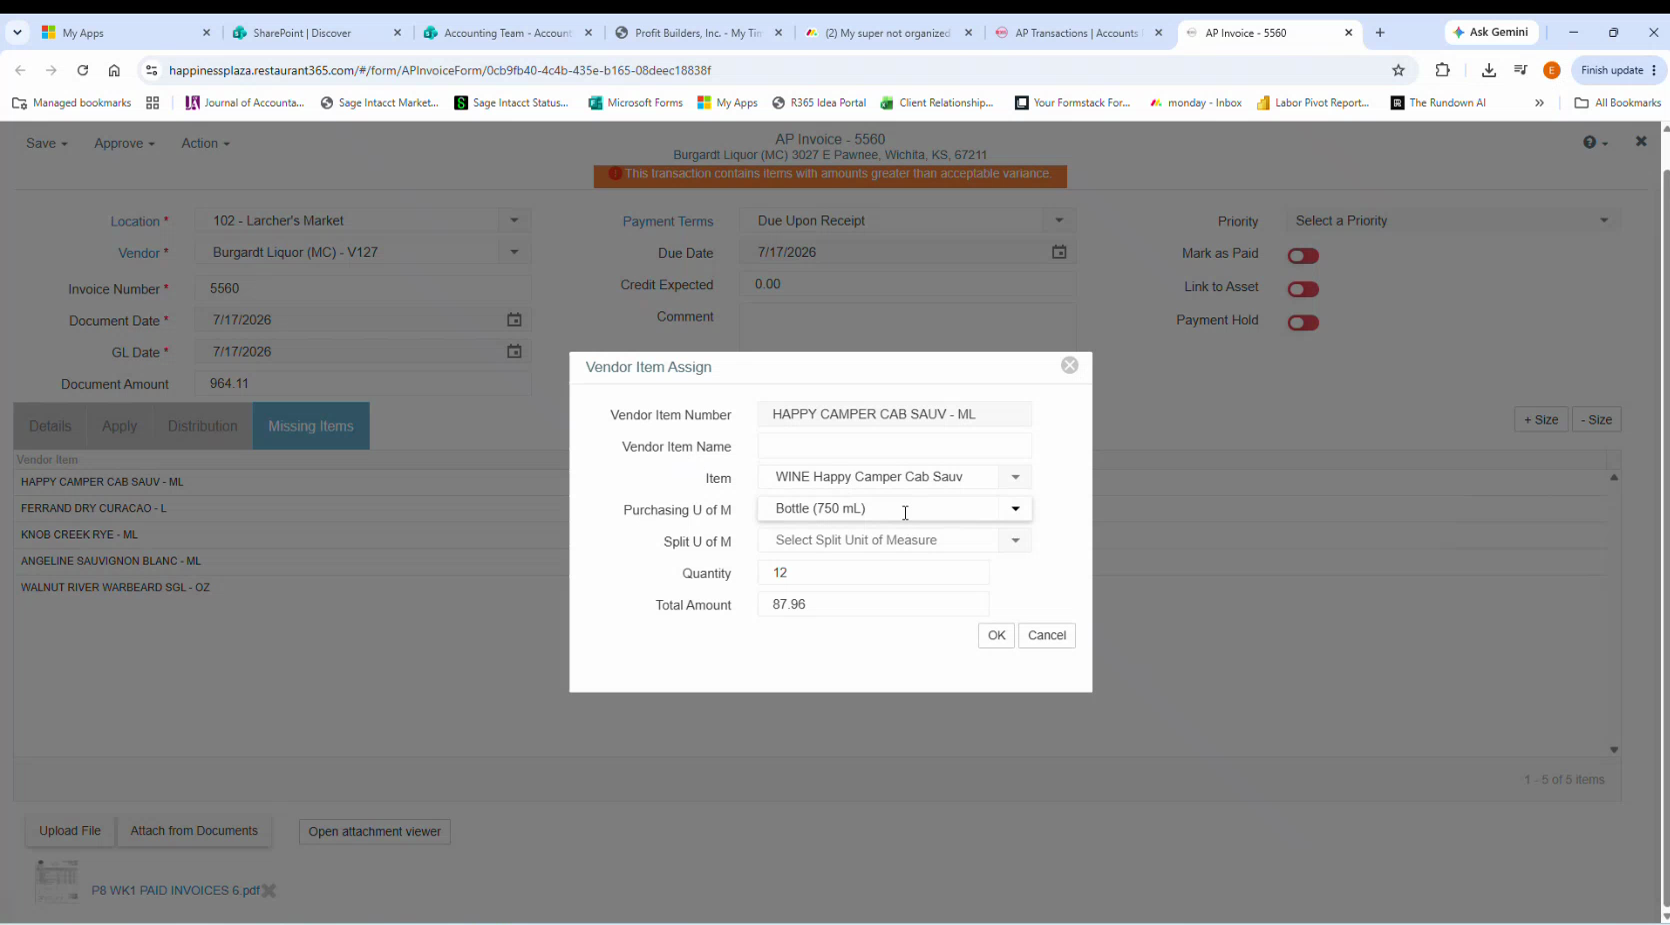Click the Vendor Item Name field
Image resolution: width=1670 pixels, height=925 pixels.
tap(894, 446)
